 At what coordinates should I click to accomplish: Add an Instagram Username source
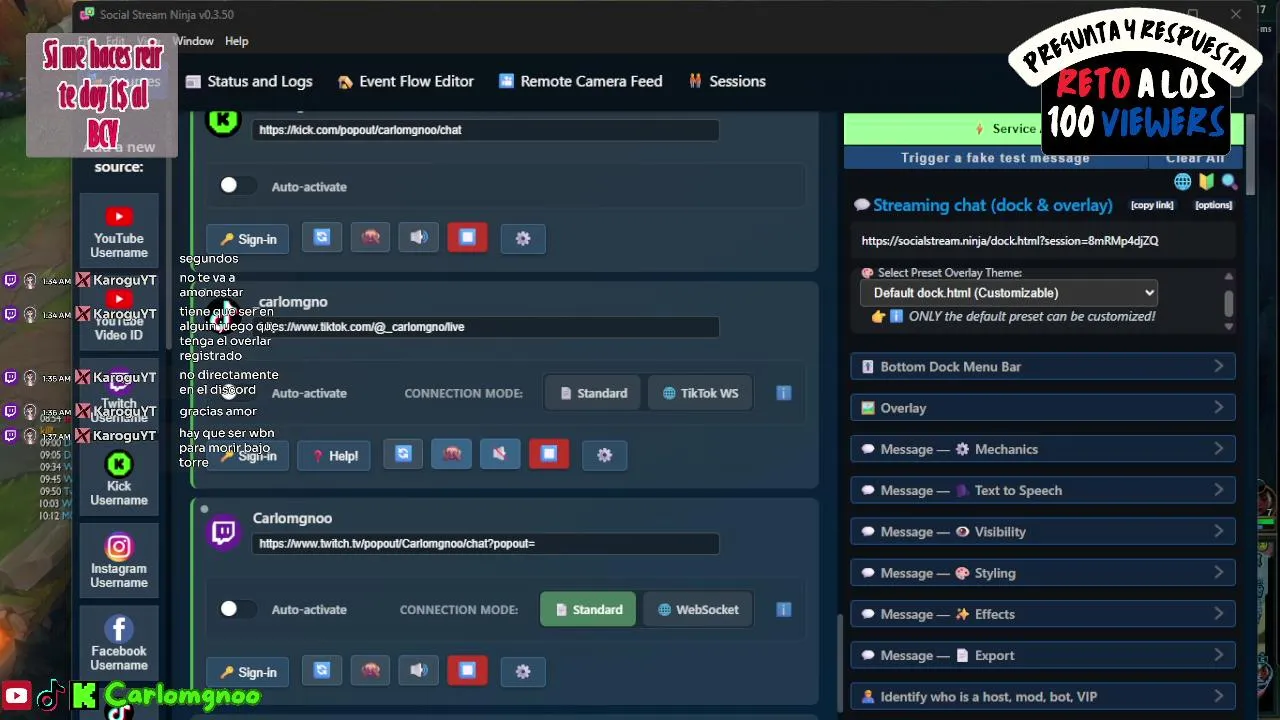click(x=119, y=561)
